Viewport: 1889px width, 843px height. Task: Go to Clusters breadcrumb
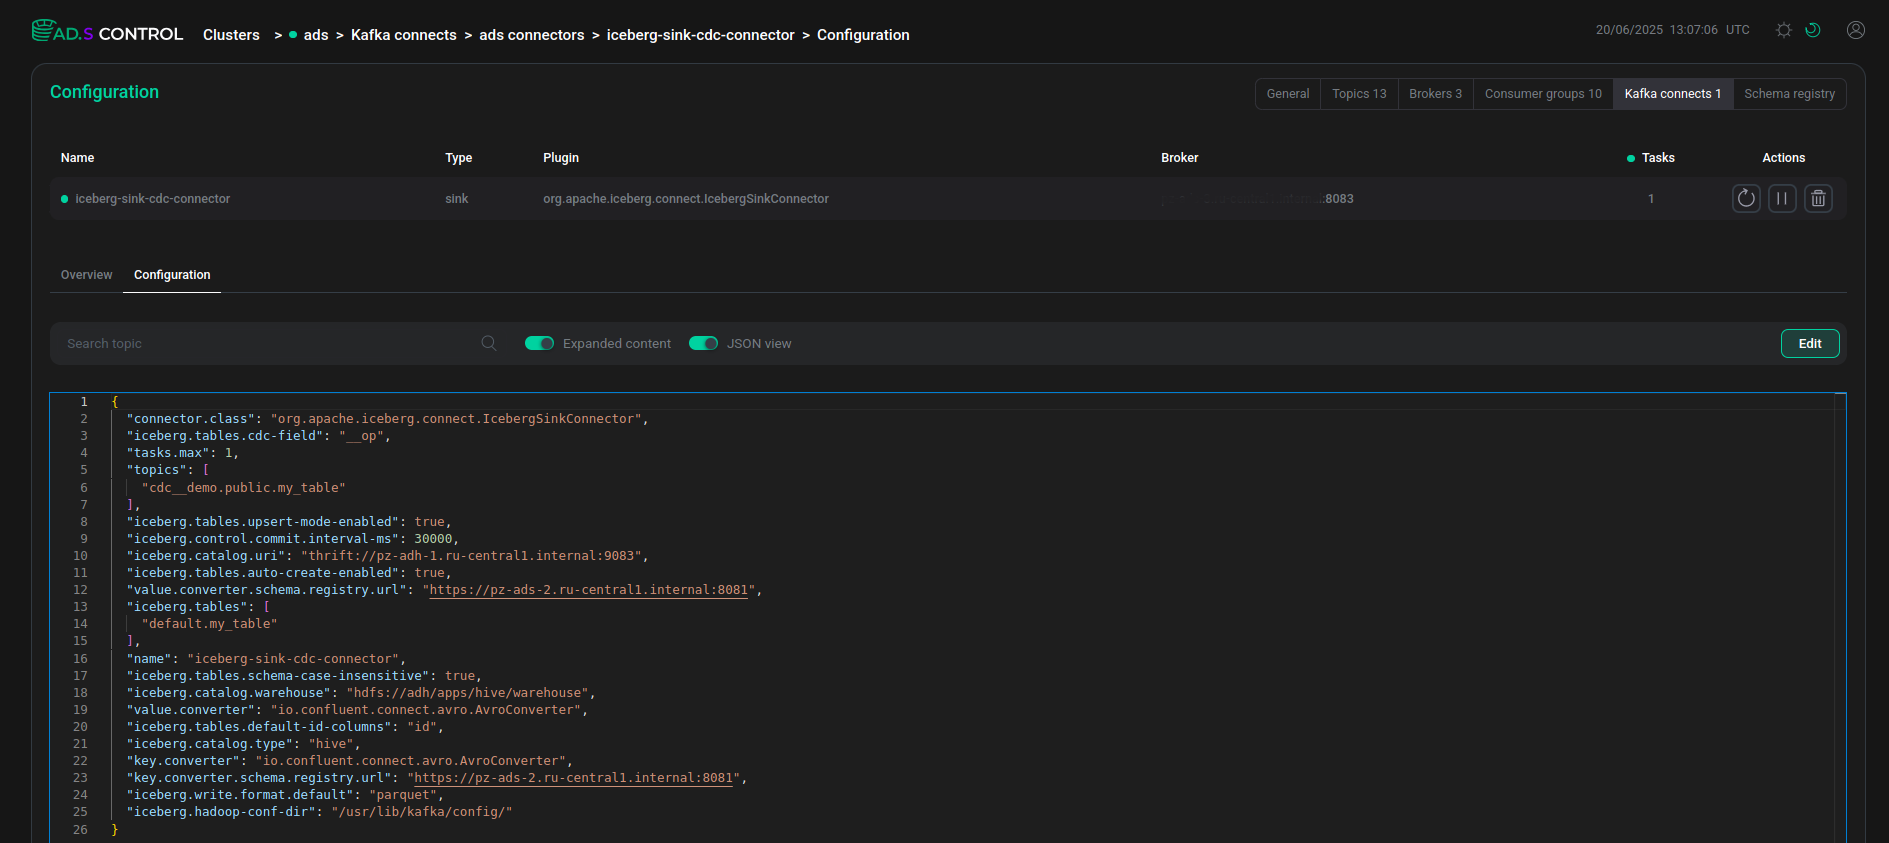point(231,35)
